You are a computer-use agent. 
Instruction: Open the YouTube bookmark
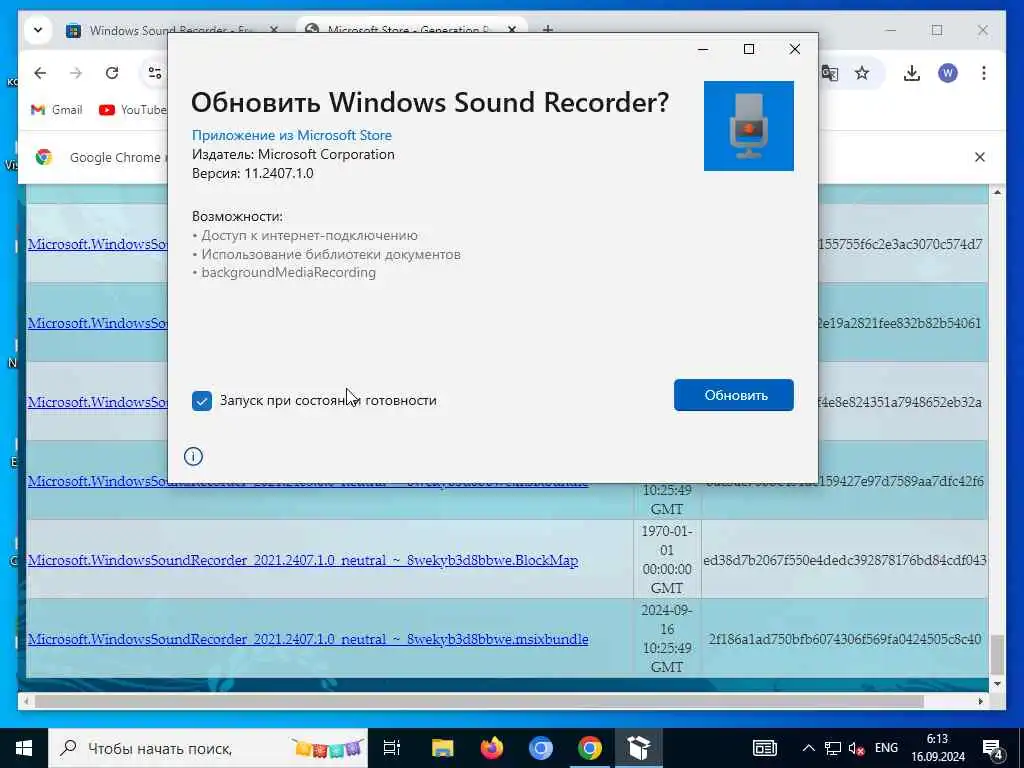[x=133, y=110]
